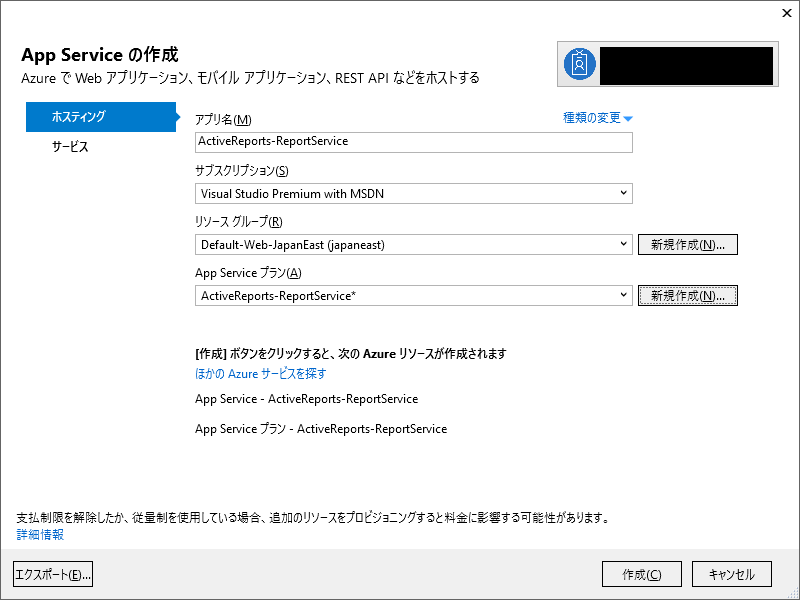Click the アプリ名 input field
This screenshot has height=600, width=800.
pos(414,142)
